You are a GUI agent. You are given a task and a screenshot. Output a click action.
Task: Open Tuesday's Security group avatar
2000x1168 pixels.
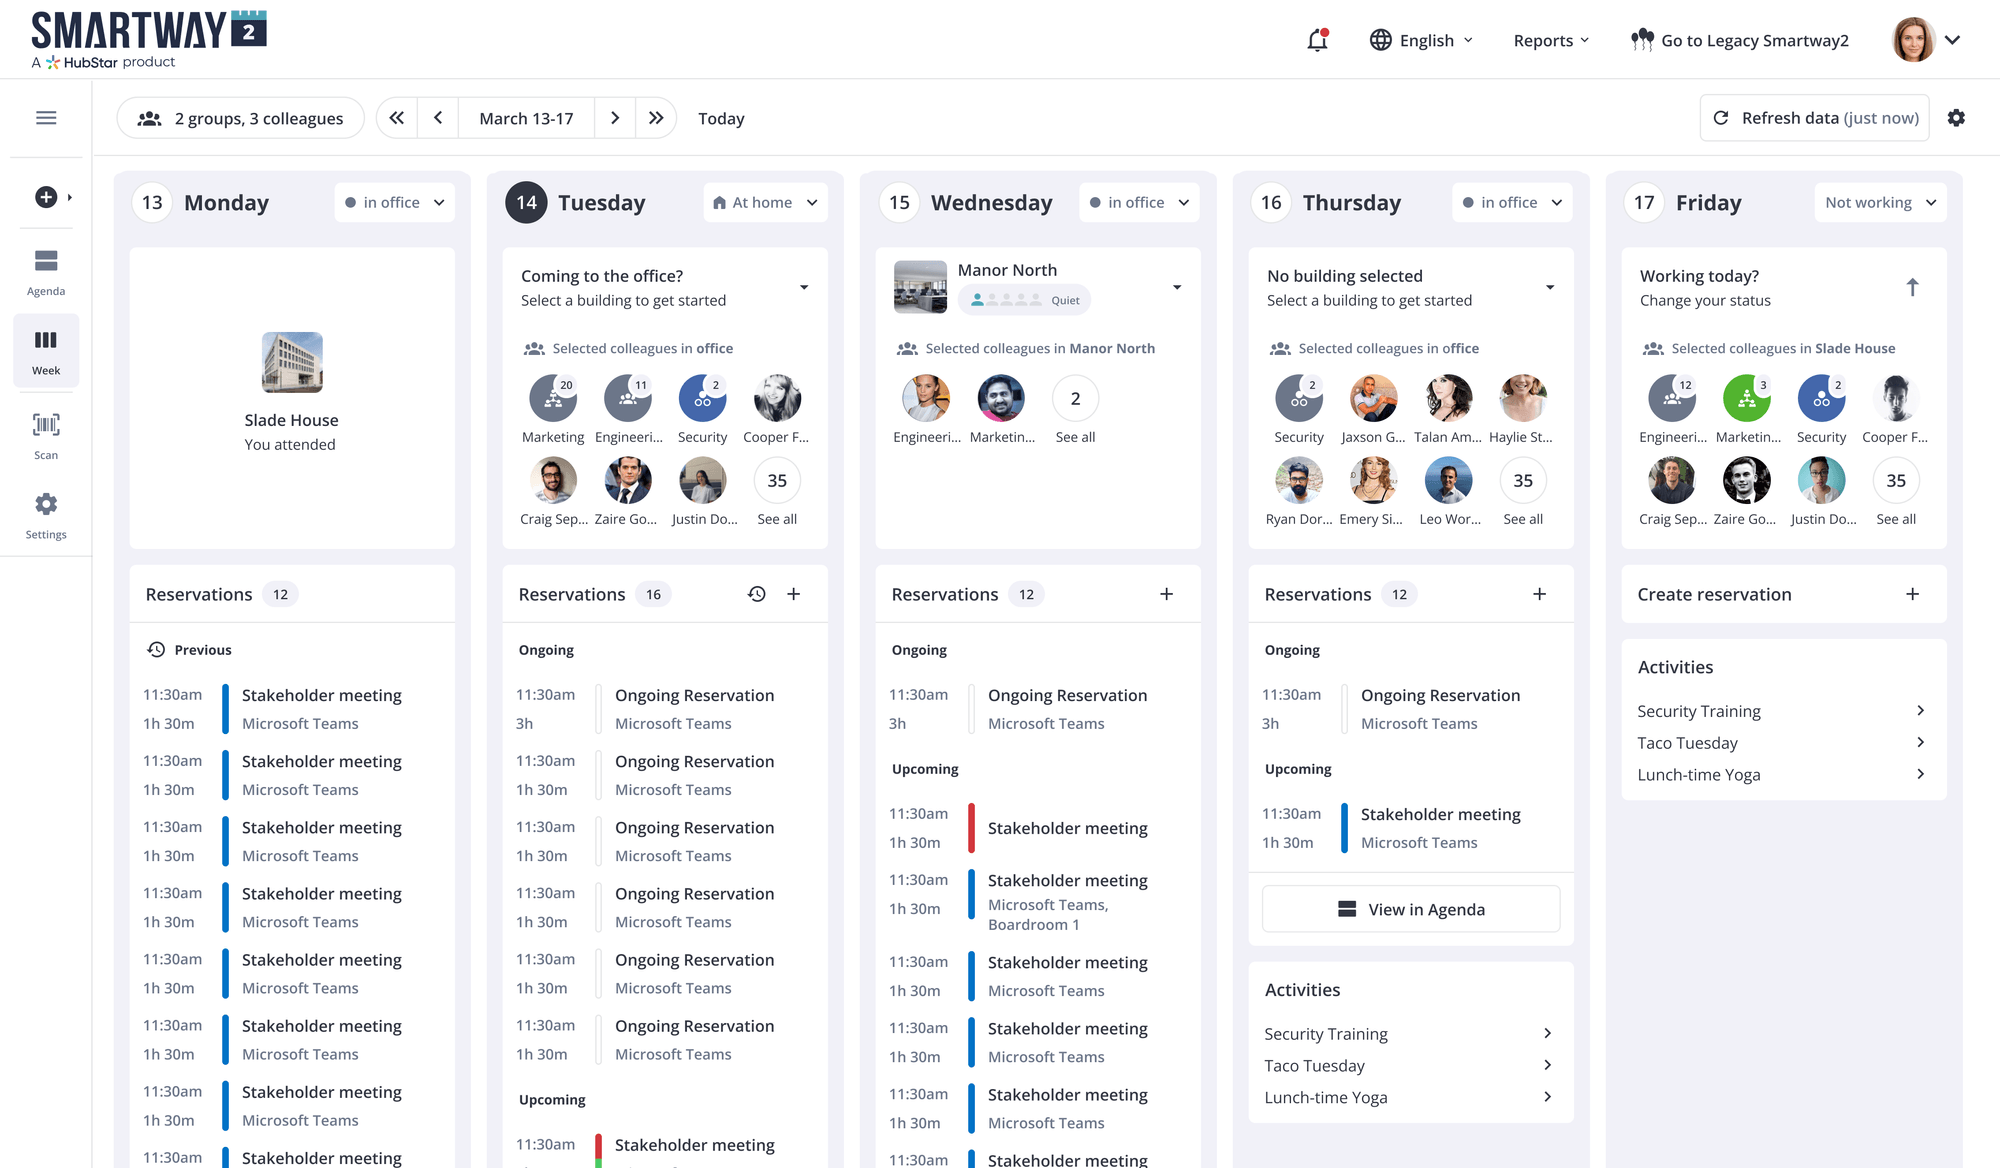(x=703, y=399)
